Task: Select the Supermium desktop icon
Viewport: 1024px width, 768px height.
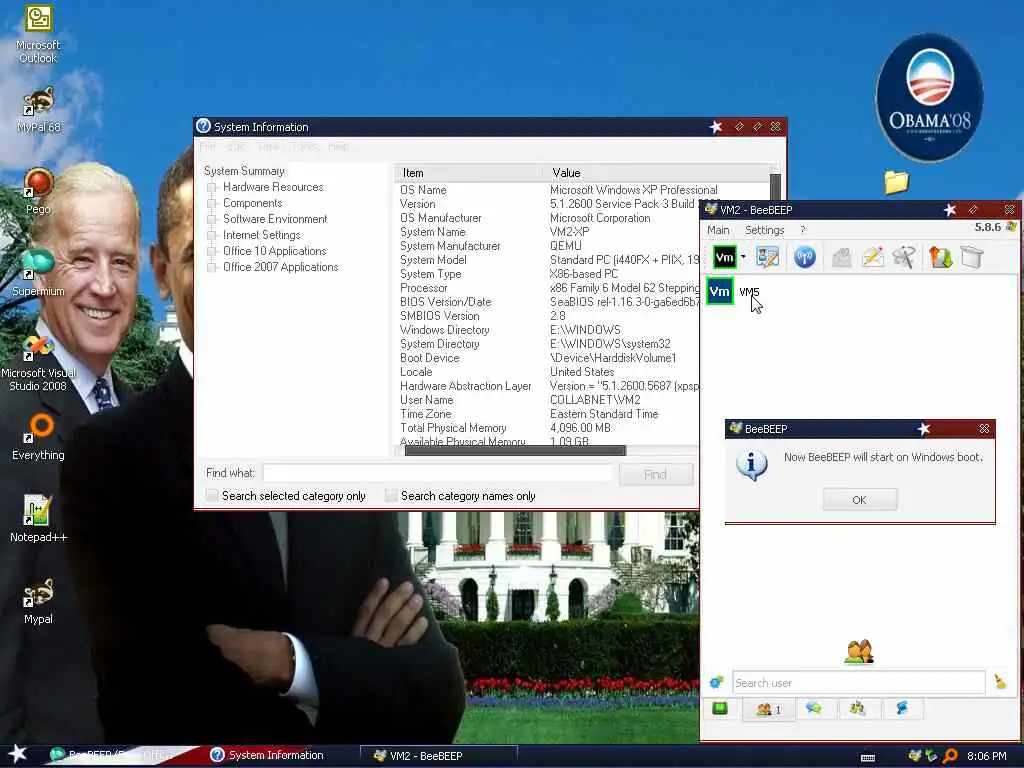Action: pyautogui.click(x=38, y=273)
